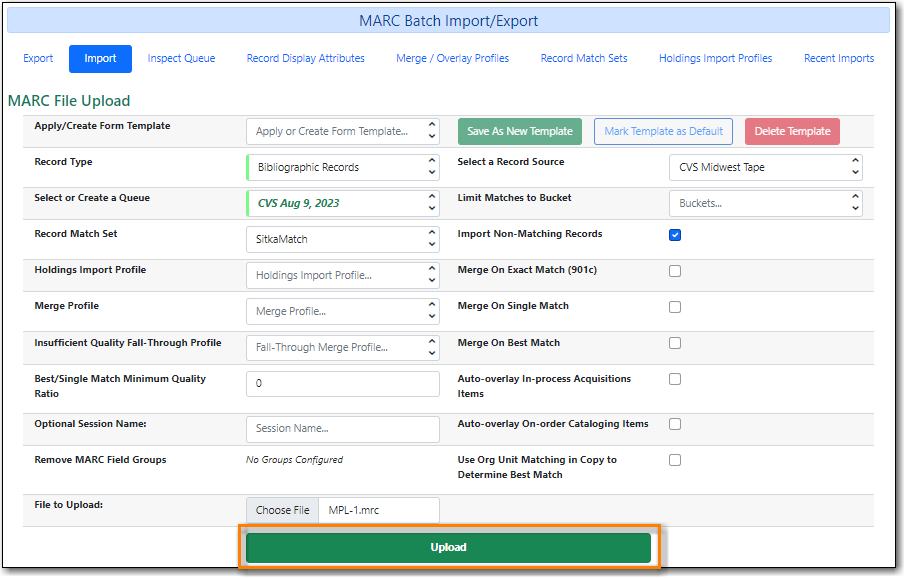Screen dimensions: 904x578
Task: Uncheck Import Non-Matching Records
Action: point(675,234)
